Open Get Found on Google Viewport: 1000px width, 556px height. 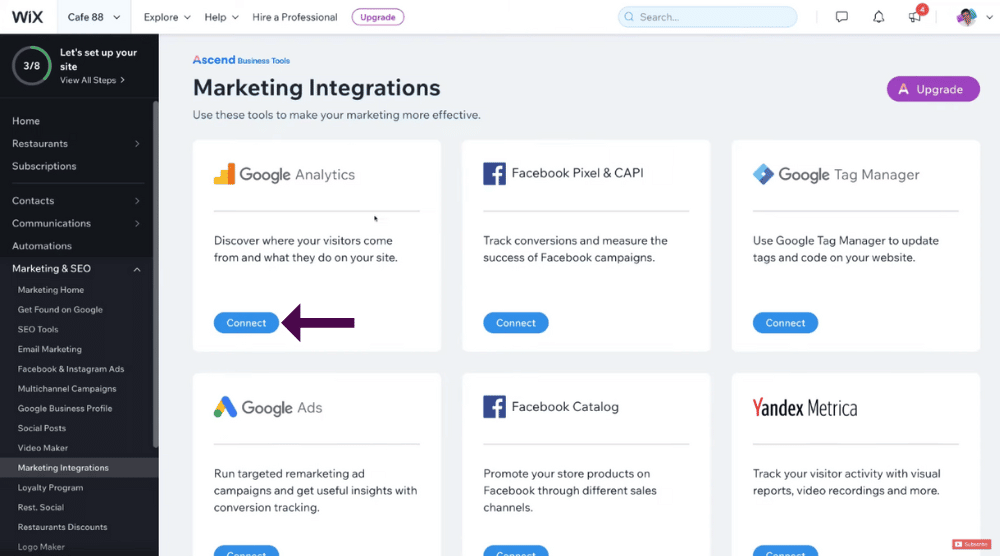click(x=60, y=309)
